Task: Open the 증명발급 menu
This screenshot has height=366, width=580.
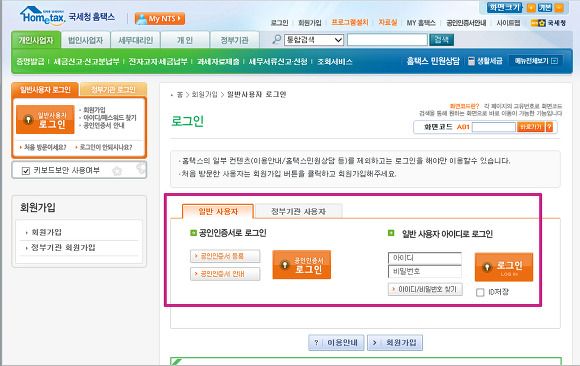Action: click(x=30, y=61)
